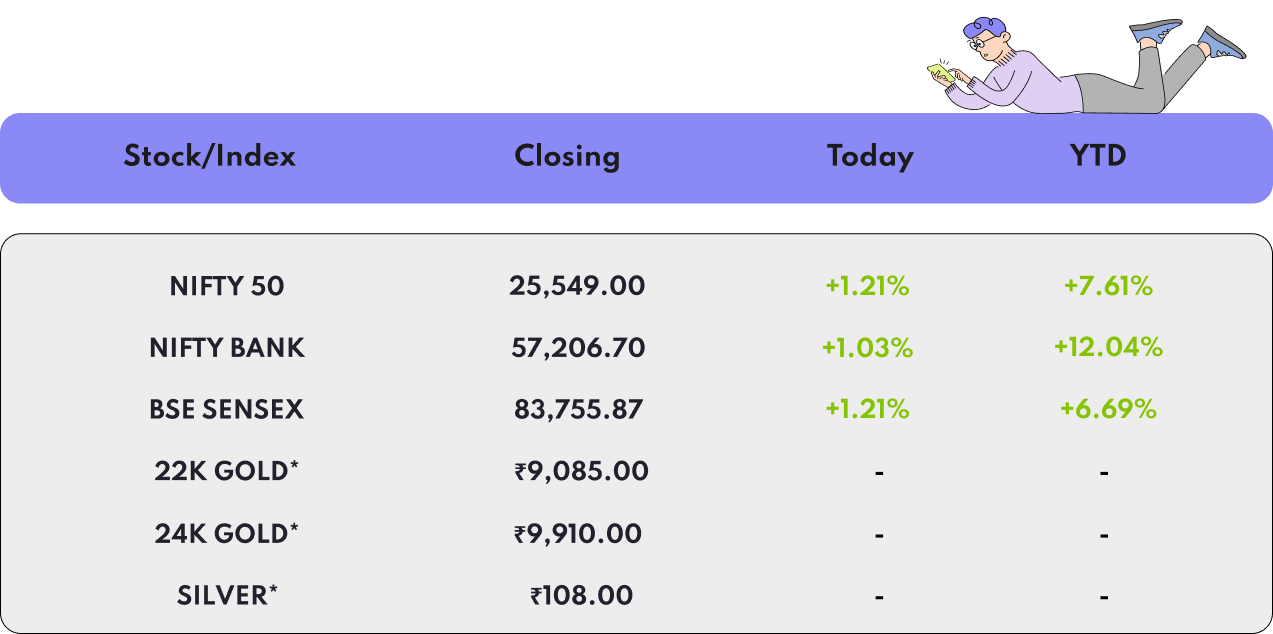Click NIFTY BANK today change +1.03%

pos(867,348)
